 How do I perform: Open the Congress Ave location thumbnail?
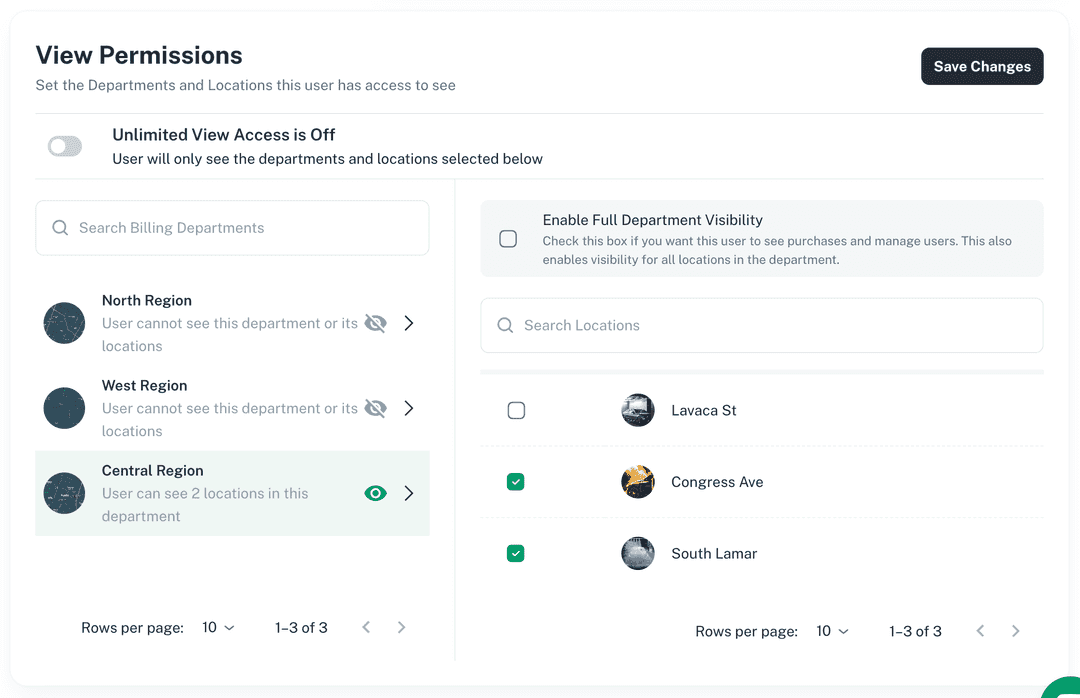pyautogui.click(x=637, y=481)
